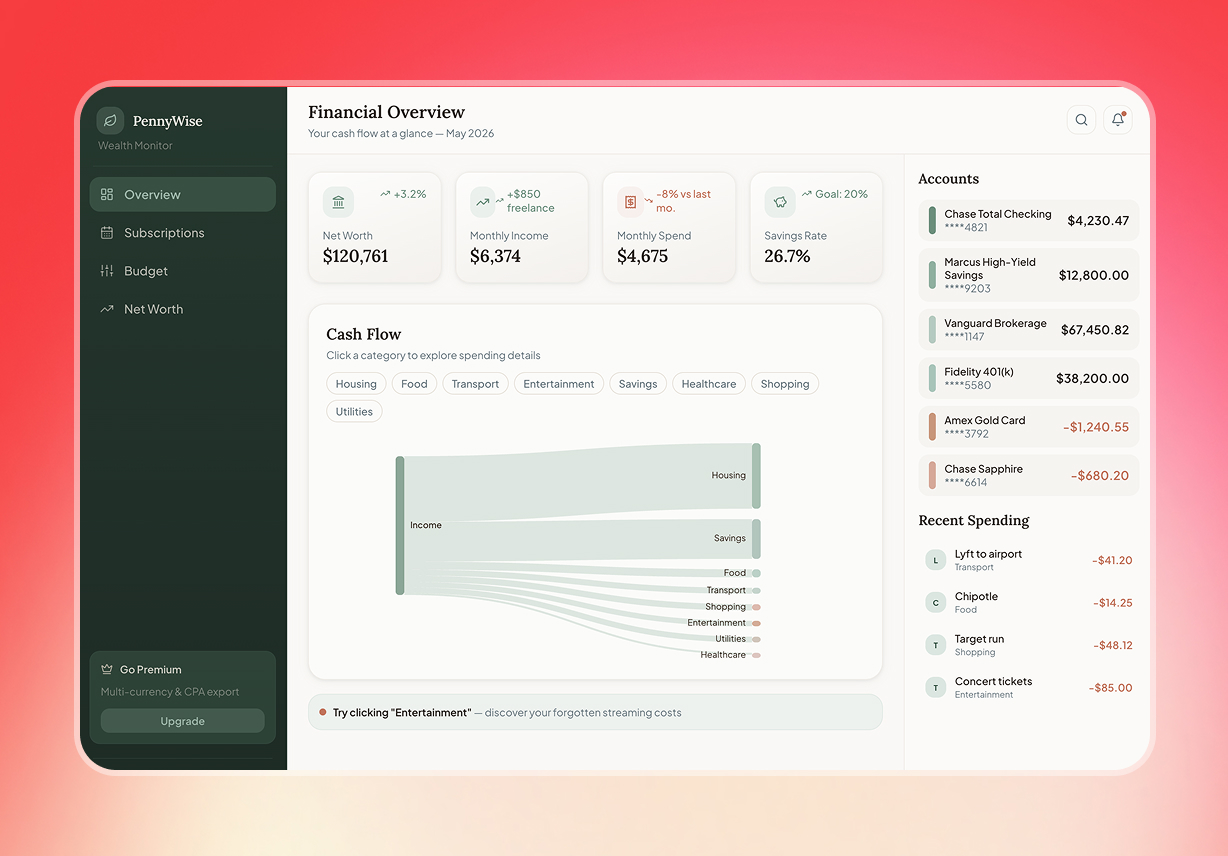Open the Marcus High-Yield Savings account

tap(1029, 275)
